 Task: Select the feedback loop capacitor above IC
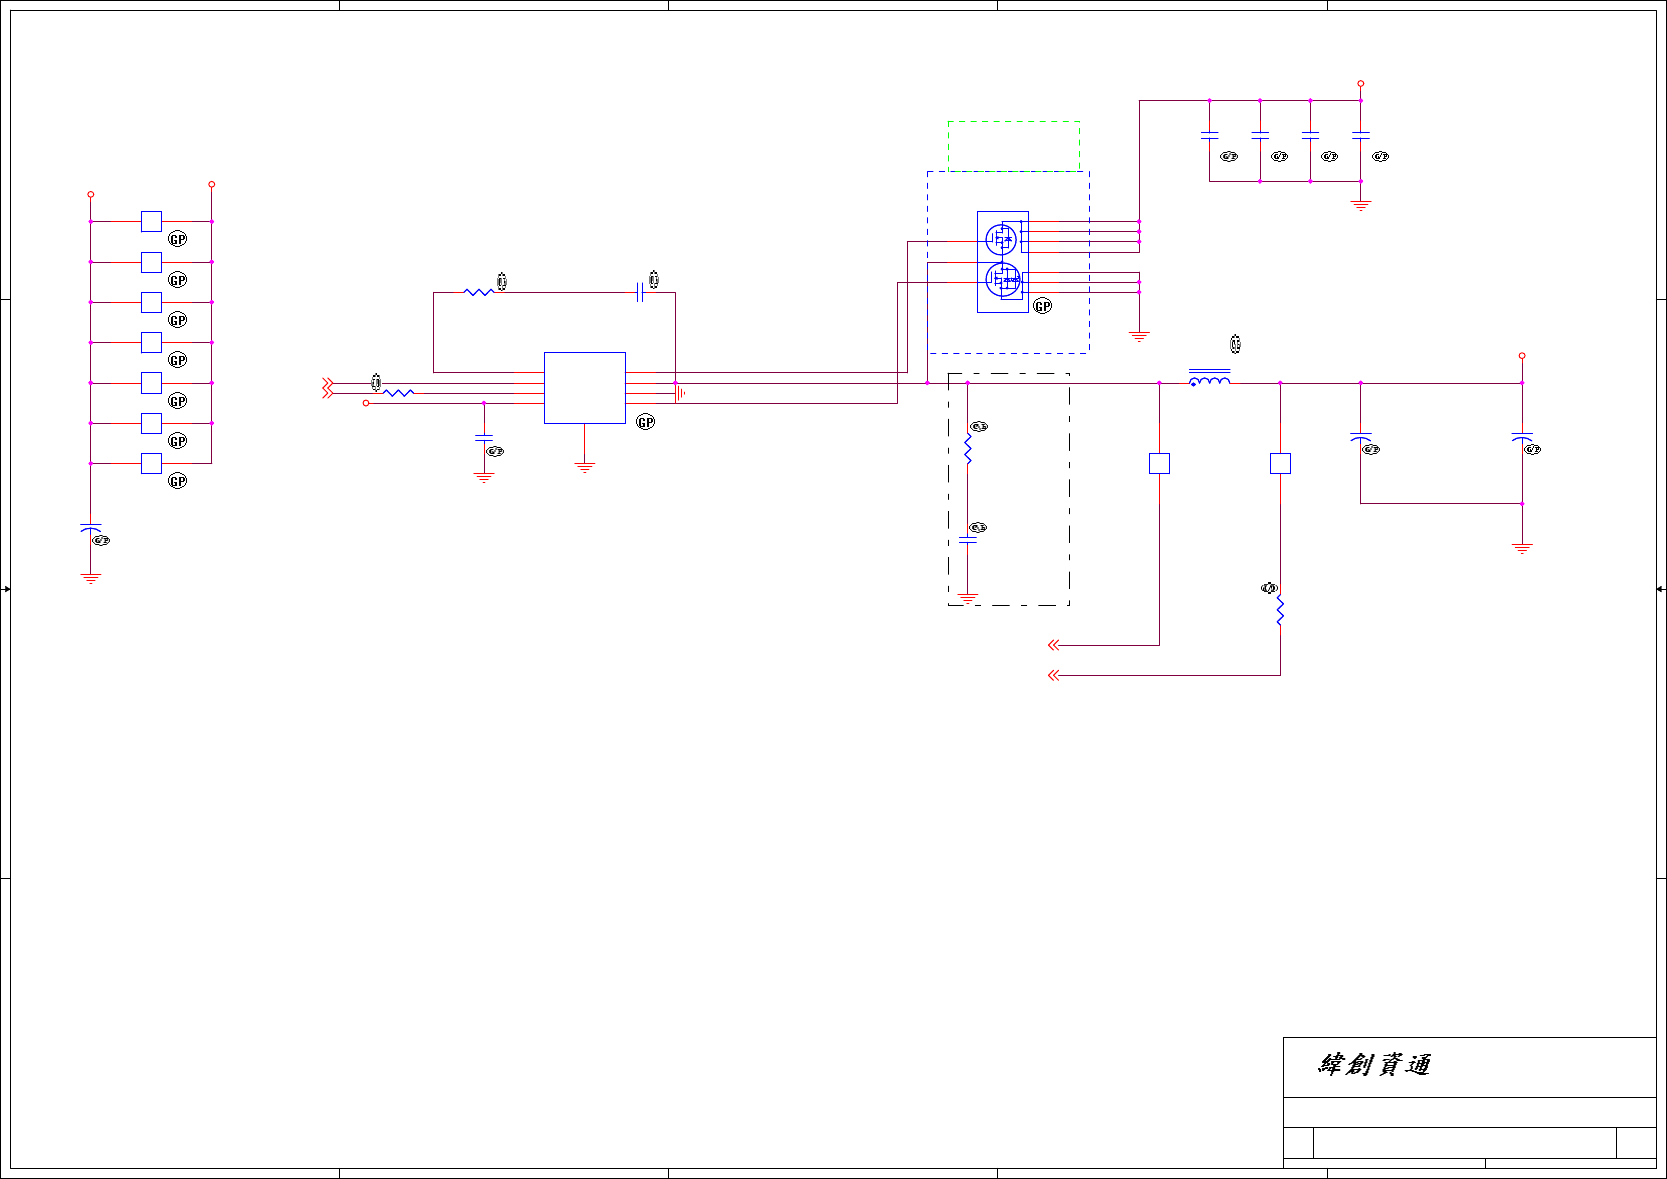(640, 292)
